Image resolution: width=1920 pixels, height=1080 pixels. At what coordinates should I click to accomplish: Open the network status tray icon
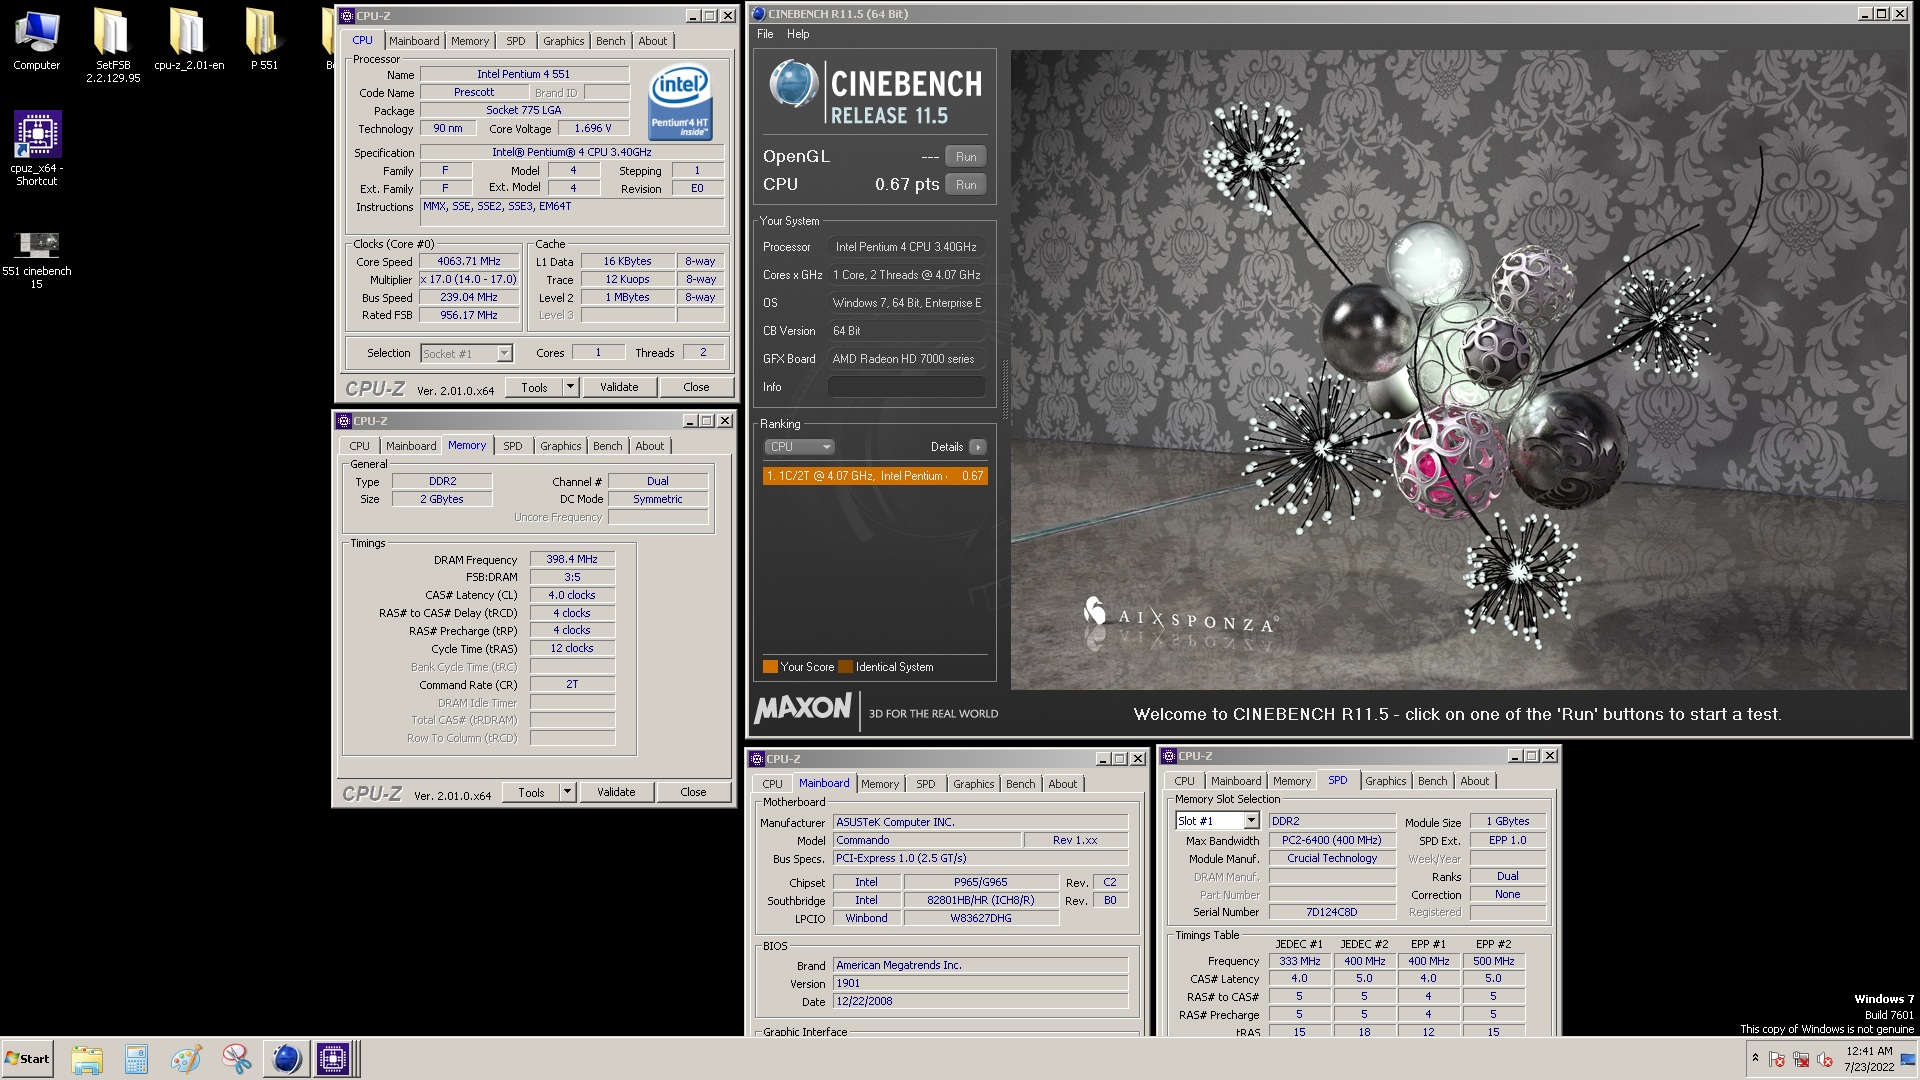(x=1801, y=1059)
